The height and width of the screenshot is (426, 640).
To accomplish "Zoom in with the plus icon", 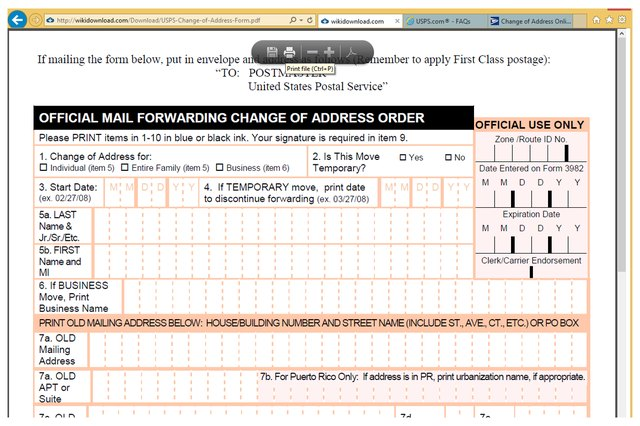I will point(329,52).
